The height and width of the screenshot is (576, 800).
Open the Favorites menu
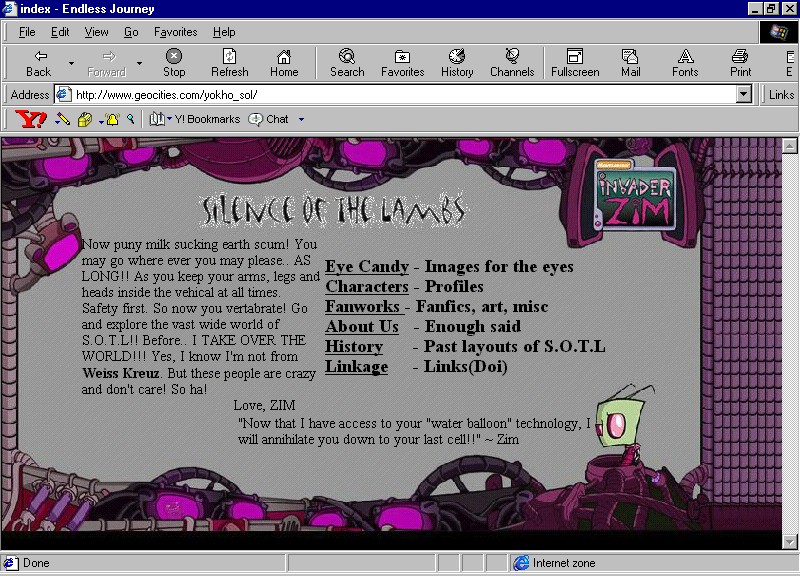[x=176, y=32]
